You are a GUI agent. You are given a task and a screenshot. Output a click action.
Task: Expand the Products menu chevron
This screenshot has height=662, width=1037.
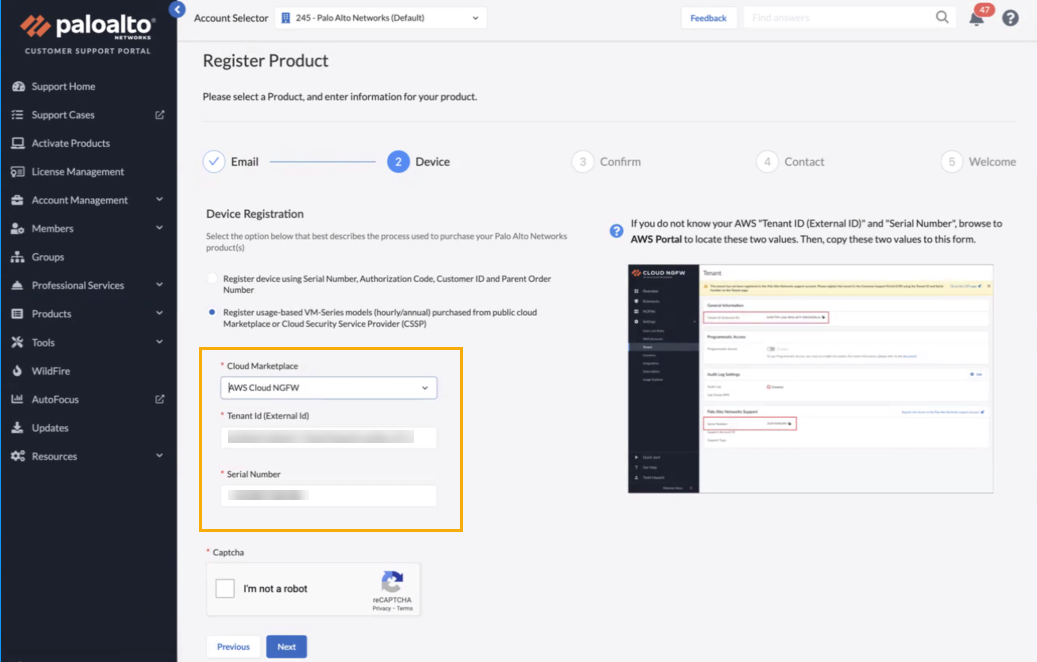[x=159, y=313]
